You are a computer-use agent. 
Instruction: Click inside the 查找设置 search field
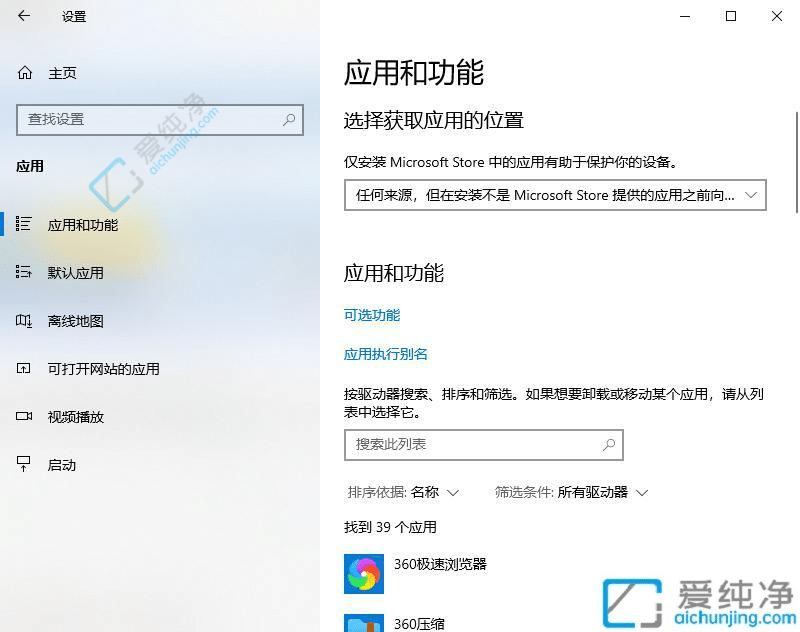point(150,119)
